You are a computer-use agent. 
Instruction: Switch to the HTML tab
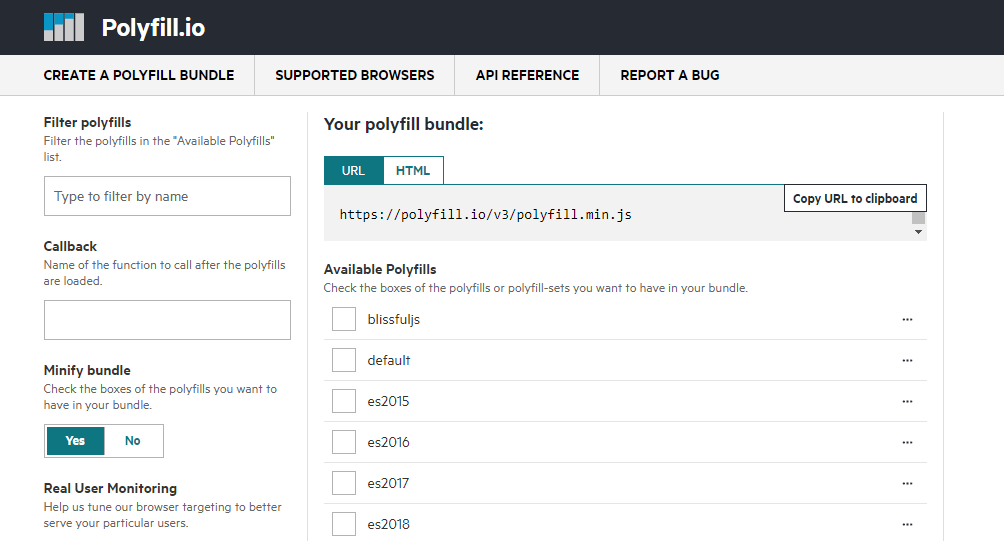click(x=413, y=170)
